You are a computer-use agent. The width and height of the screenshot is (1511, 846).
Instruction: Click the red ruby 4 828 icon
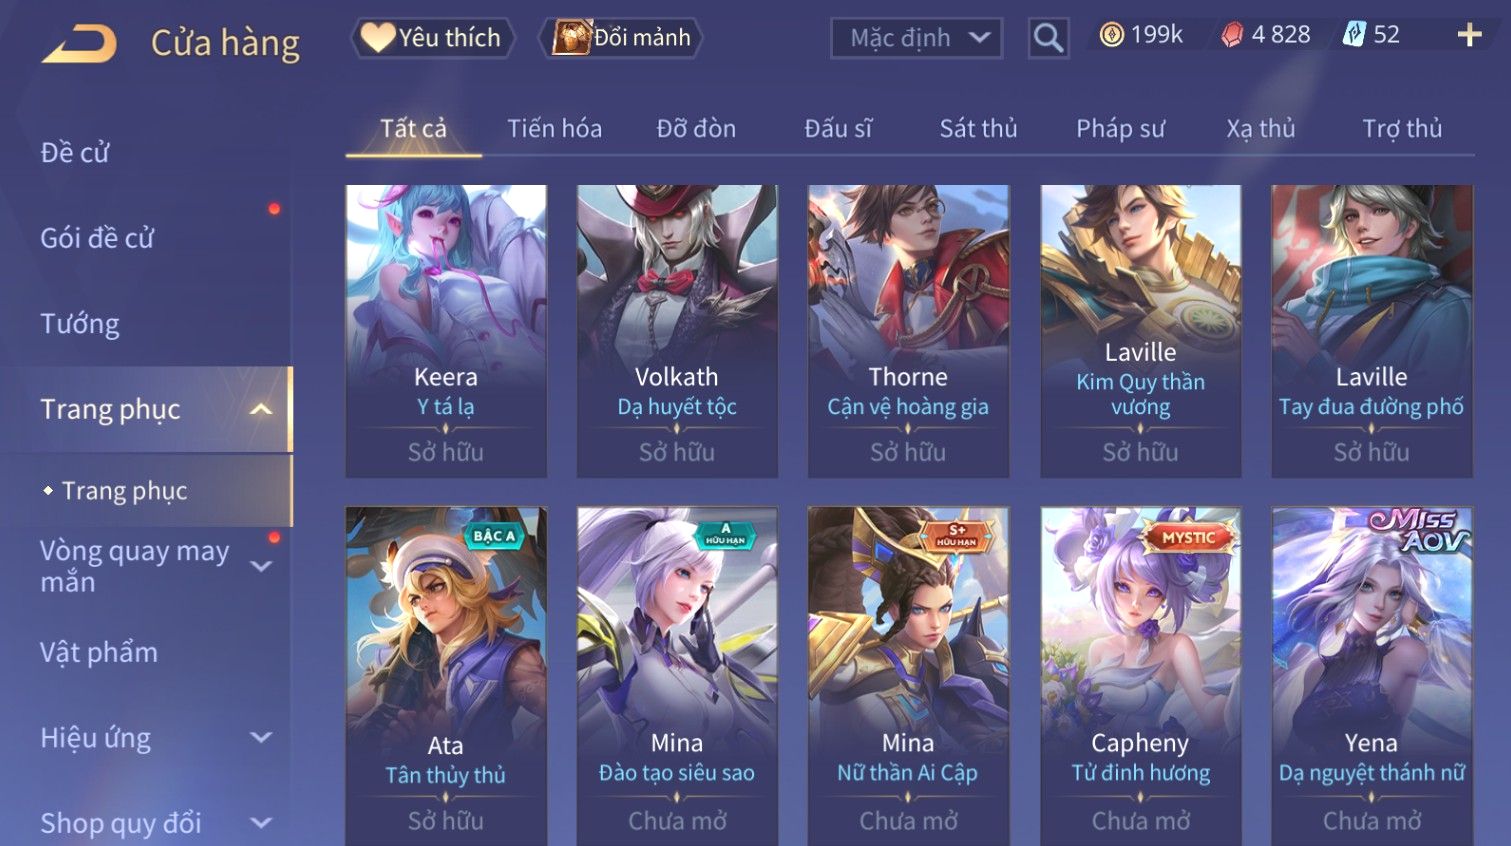pos(1232,35)
